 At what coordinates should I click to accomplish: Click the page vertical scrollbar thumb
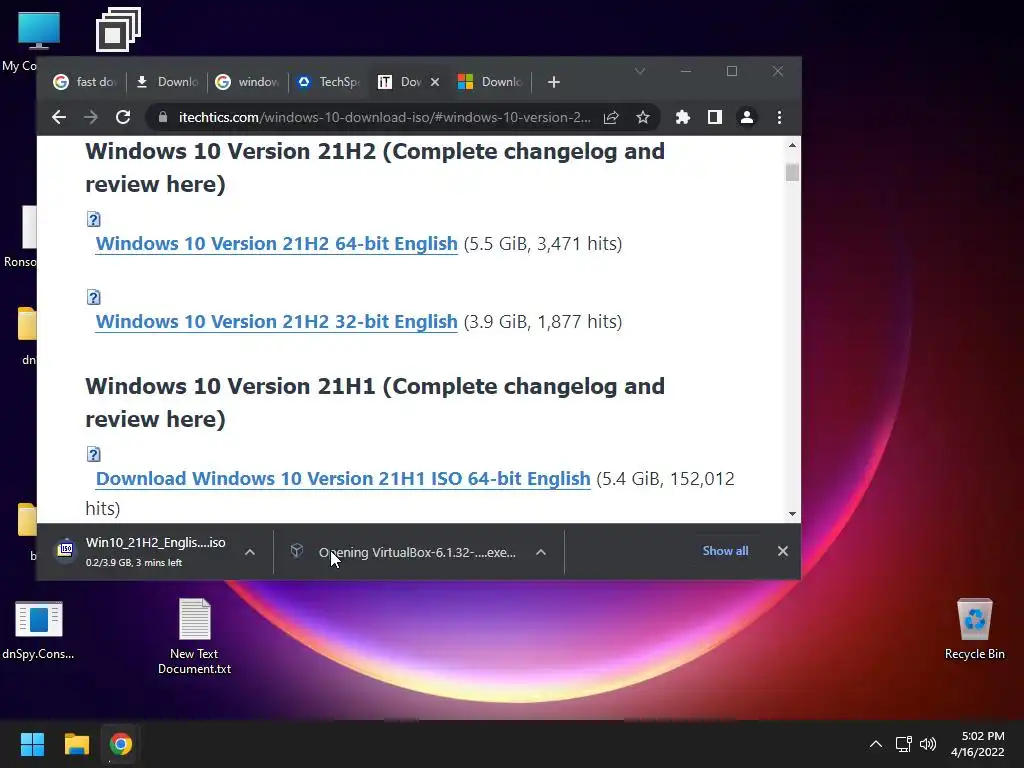(792, 172)
